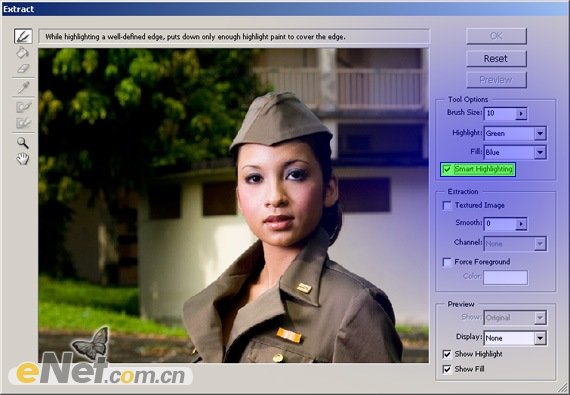Click the Force Foreground color swatch
The height and width of the screenshot is (395, 570).
(x=505, y=278)
